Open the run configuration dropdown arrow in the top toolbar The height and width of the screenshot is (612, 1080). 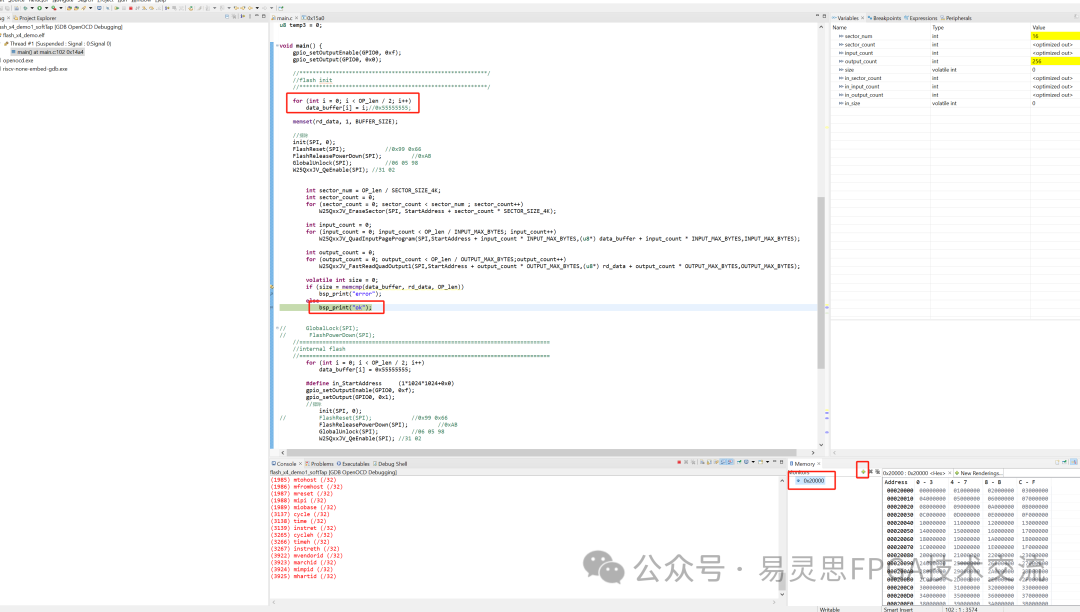[x=46, y=8]
